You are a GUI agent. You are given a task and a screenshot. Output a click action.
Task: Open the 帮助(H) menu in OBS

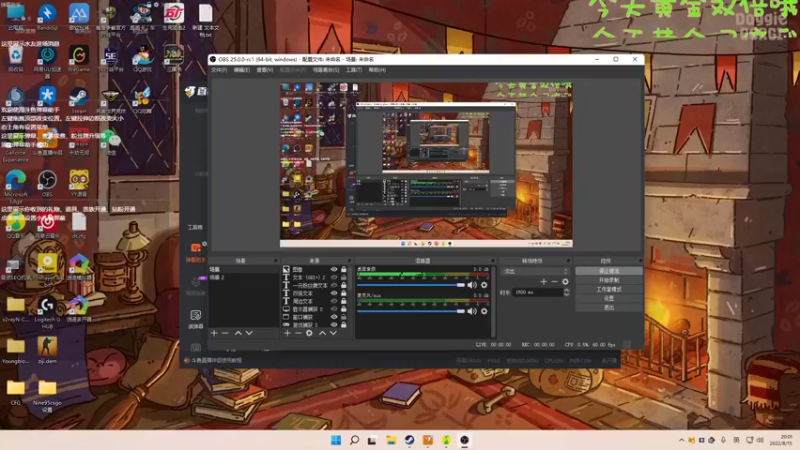click(x=377, y=70)
